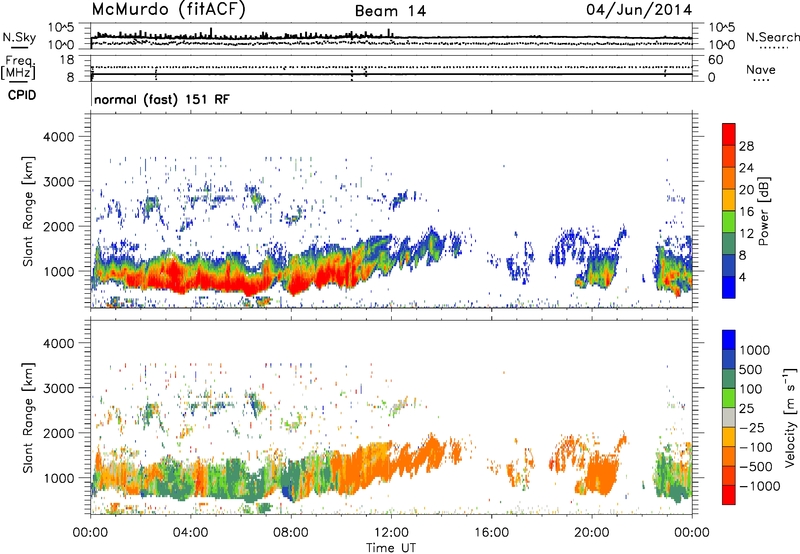
Task: Click the "McMurdo (fitACF)" plot title
Action: click(168, 10)
